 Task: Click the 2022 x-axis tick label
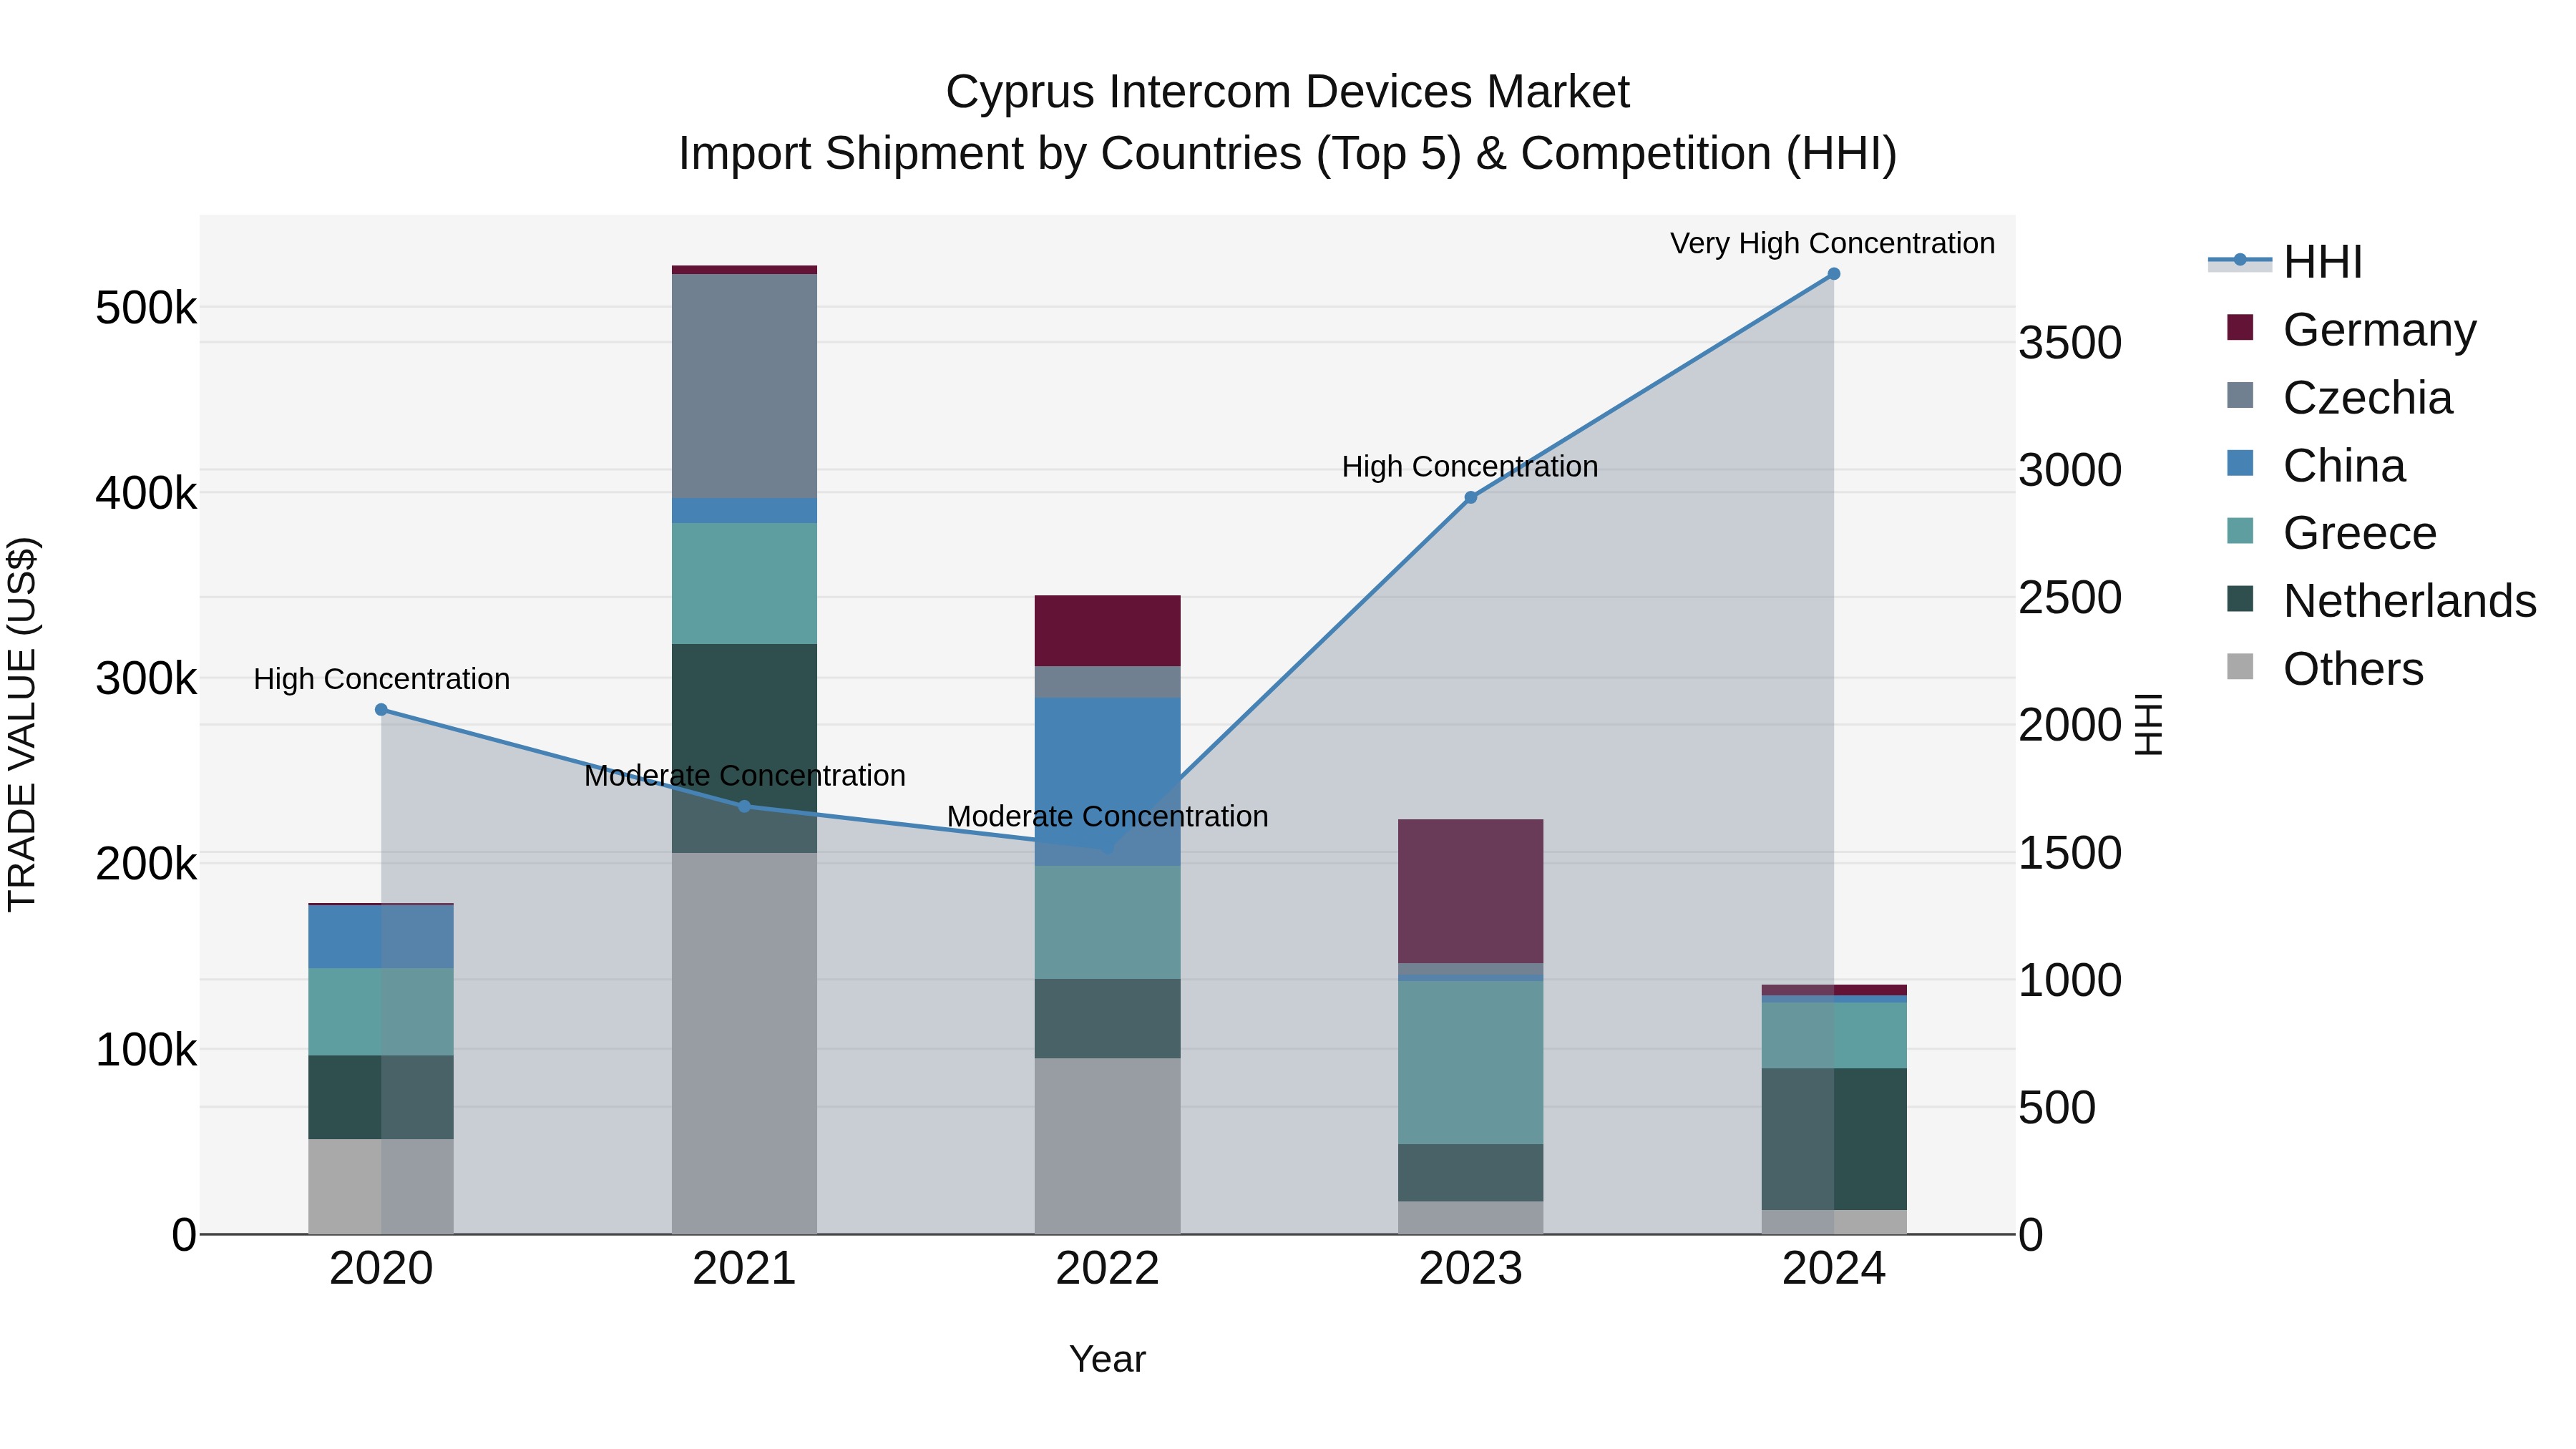[1107, 1269]
